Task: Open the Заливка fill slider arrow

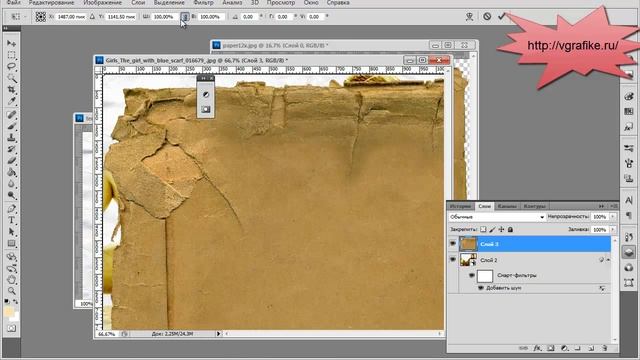Action: [612, 230]
